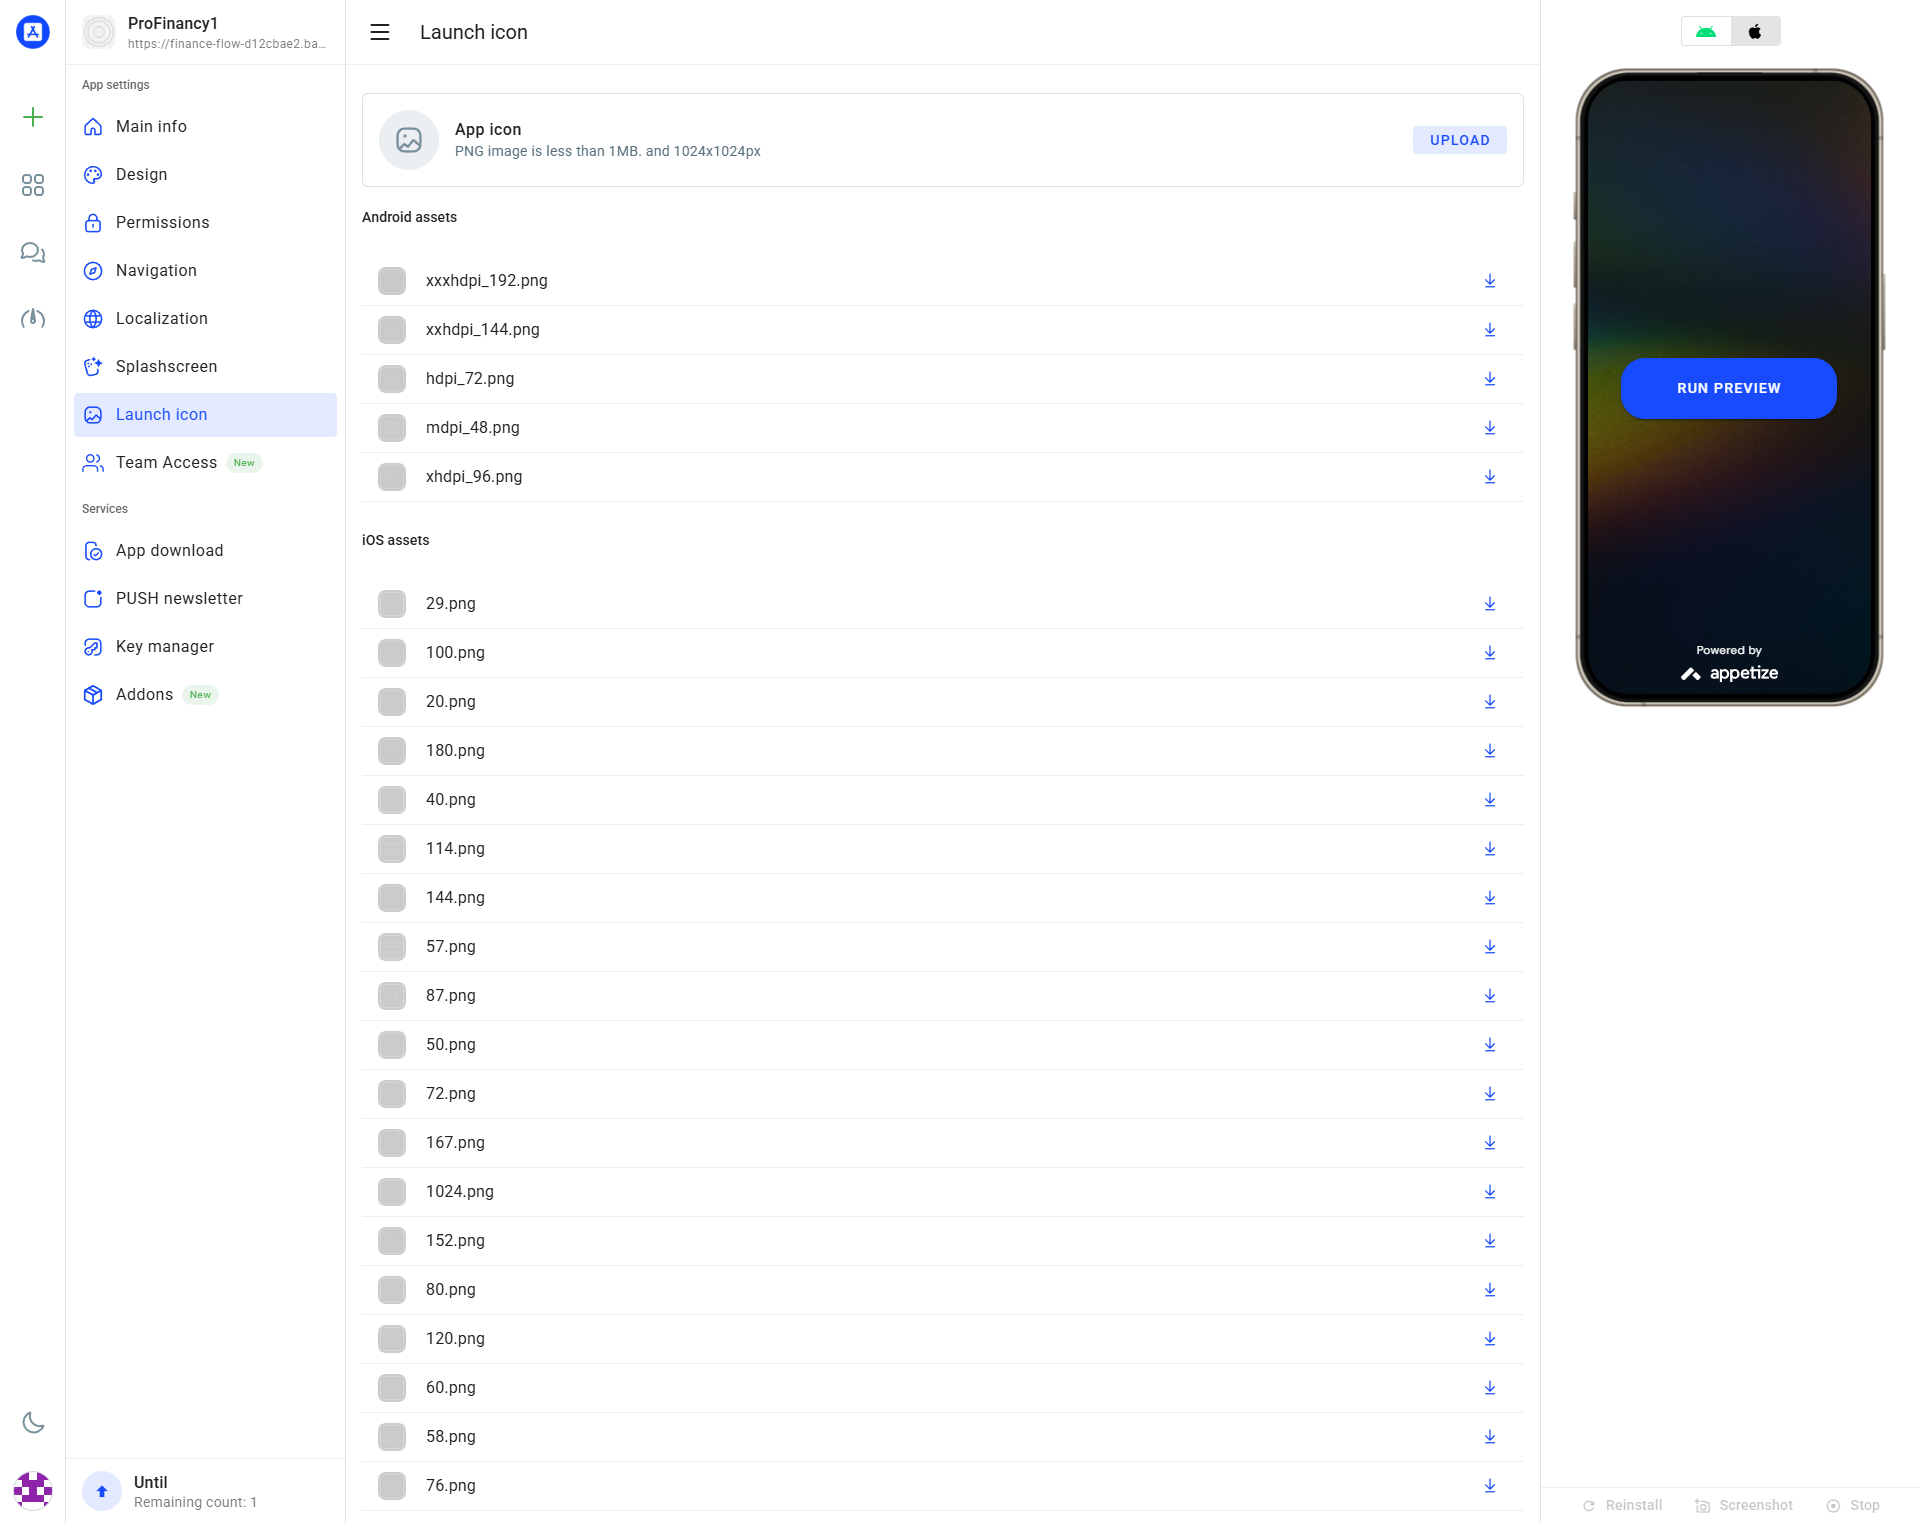This screenshot has width=1920, height=1523.
Task: Open Localization settings
Action: [x=205, y=318]
